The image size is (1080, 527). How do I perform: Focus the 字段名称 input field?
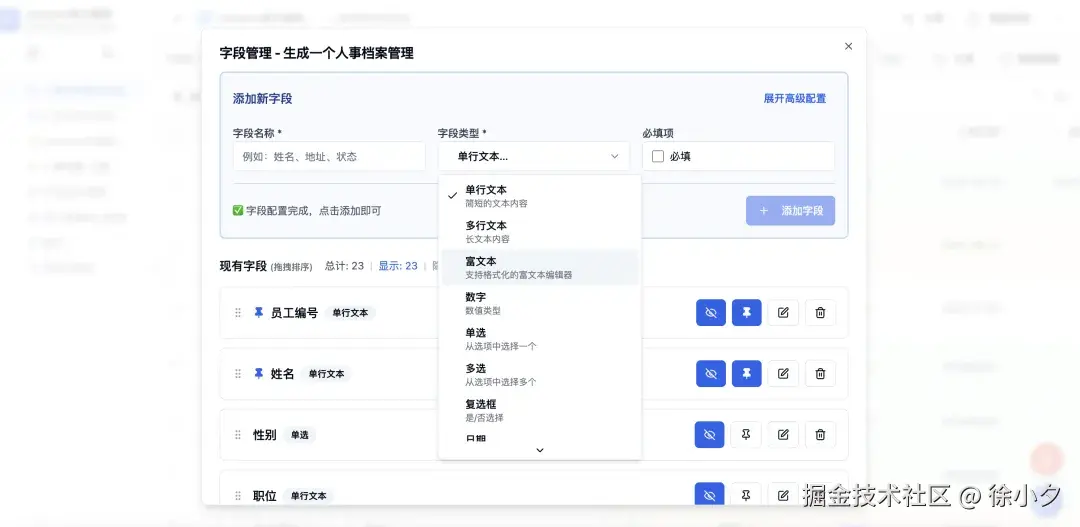pos(329,156)
